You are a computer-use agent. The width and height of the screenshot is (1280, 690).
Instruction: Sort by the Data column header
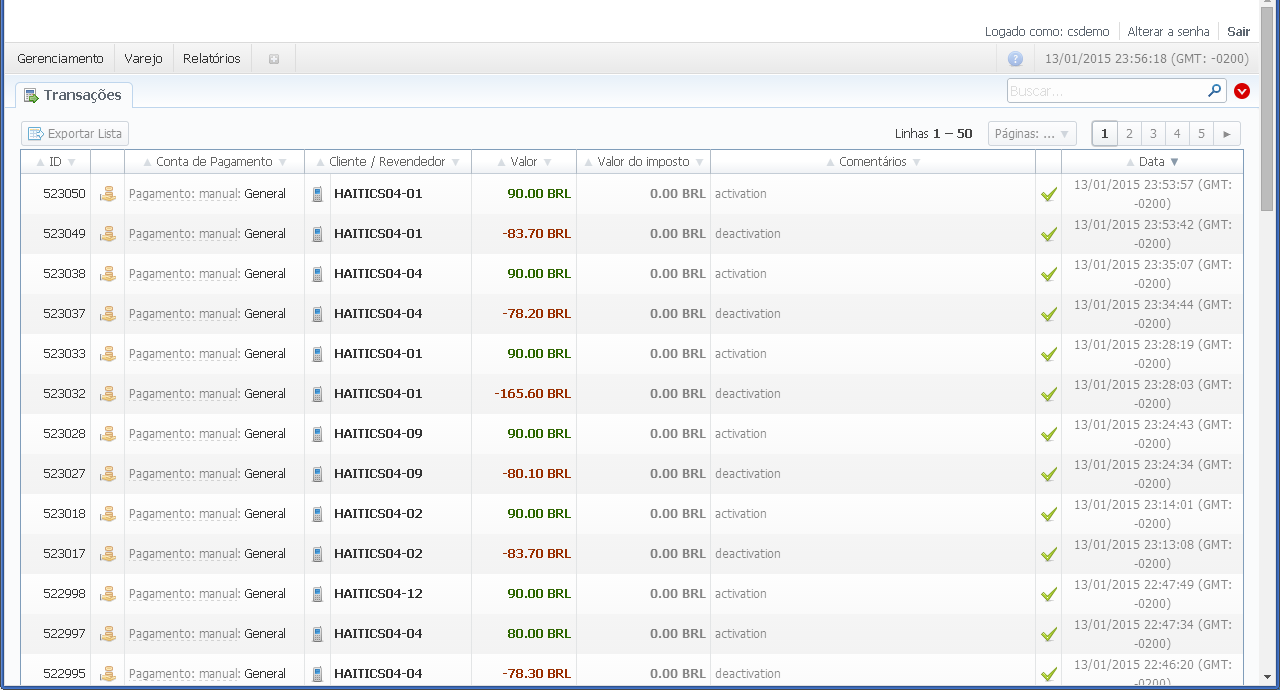pyautogui.click(x=1152, y=162)
